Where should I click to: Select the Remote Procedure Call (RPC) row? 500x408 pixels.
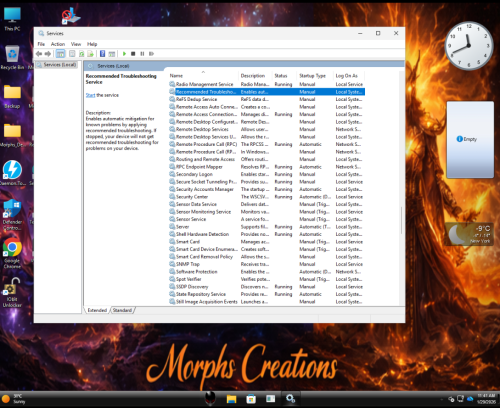coord(267,144)
